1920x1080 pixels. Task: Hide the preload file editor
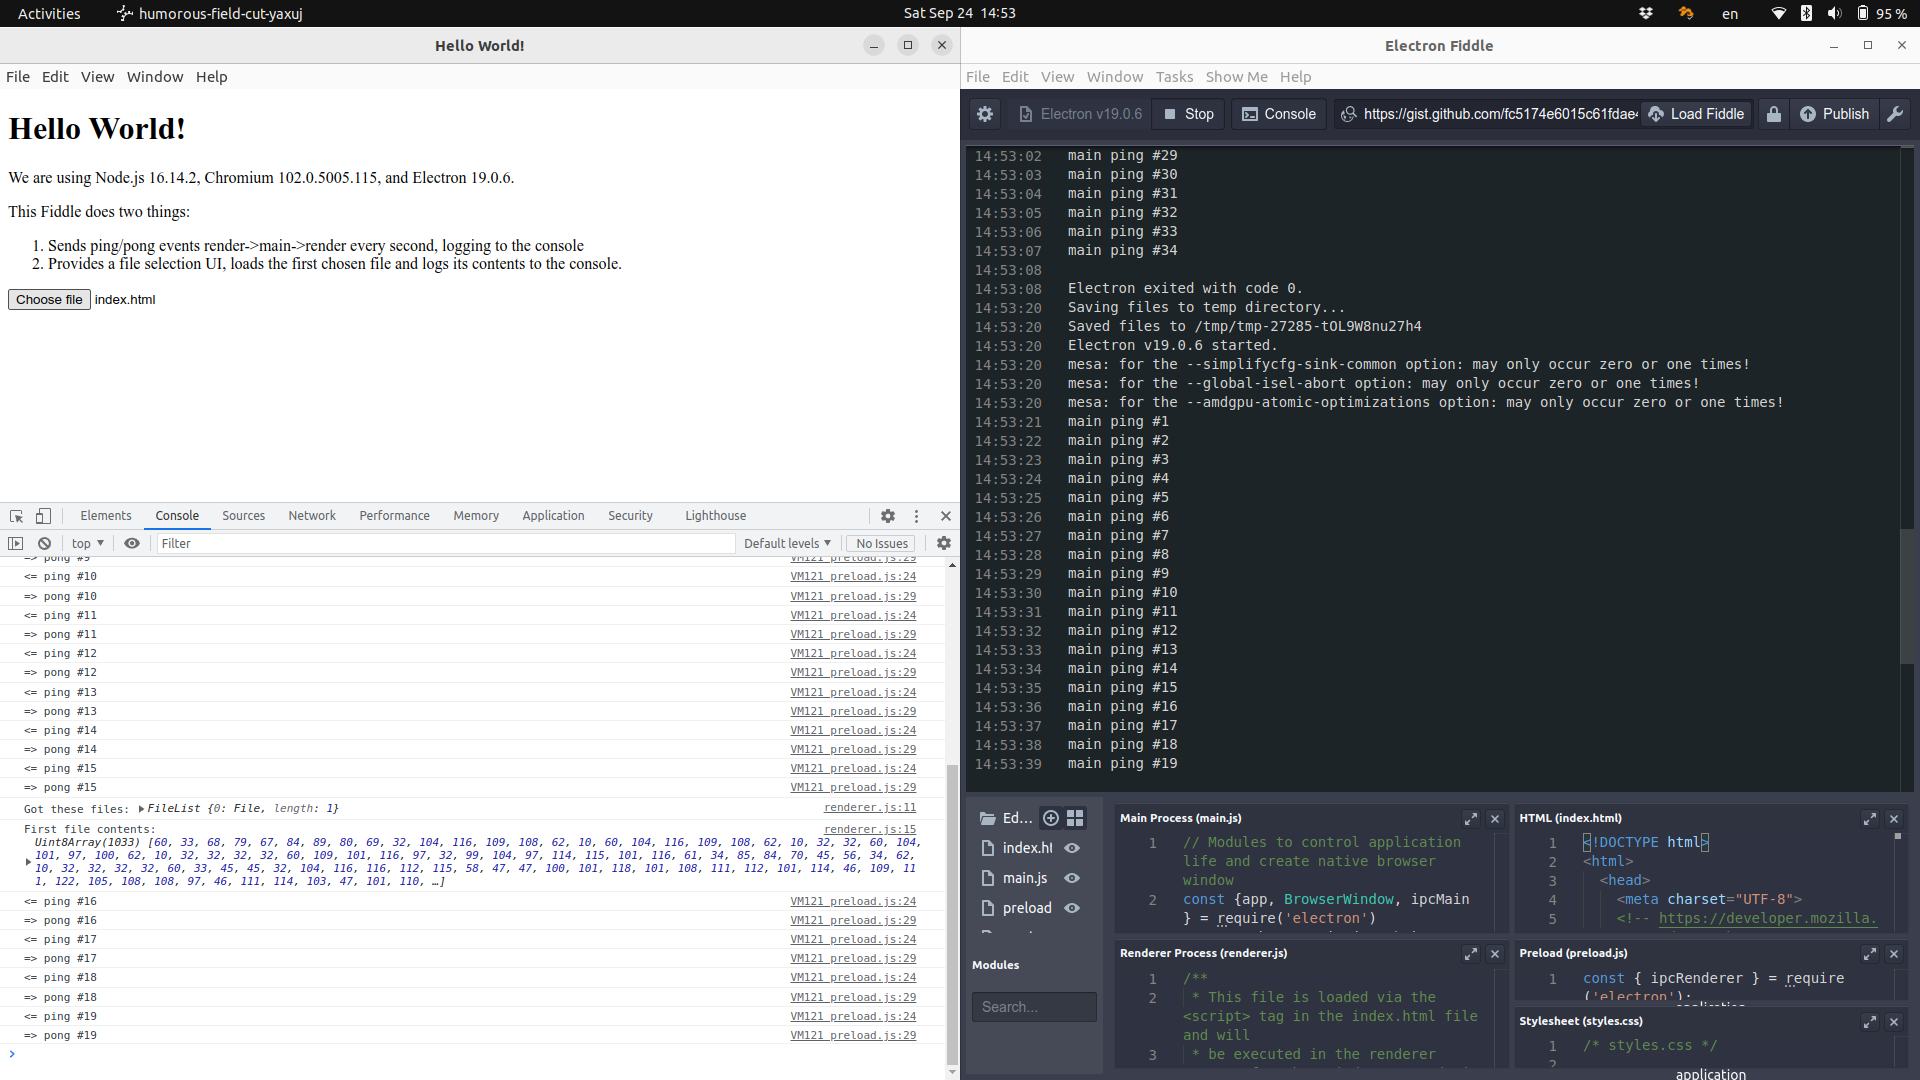tap(1072, 908)
